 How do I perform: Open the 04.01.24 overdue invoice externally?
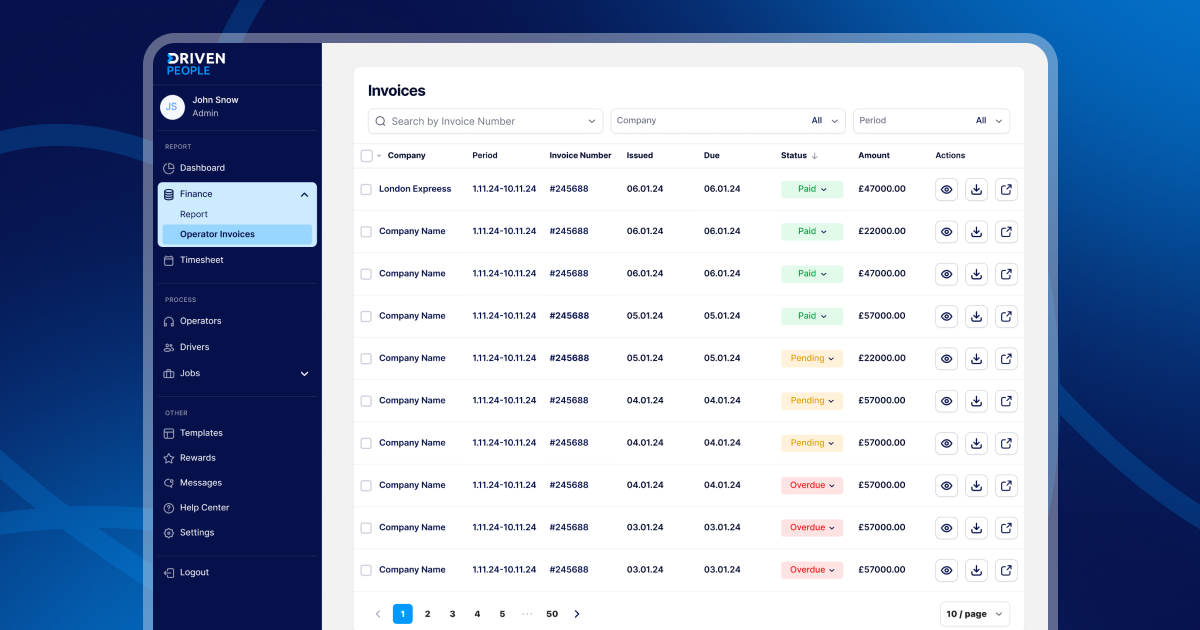[x=1006, y=485]
